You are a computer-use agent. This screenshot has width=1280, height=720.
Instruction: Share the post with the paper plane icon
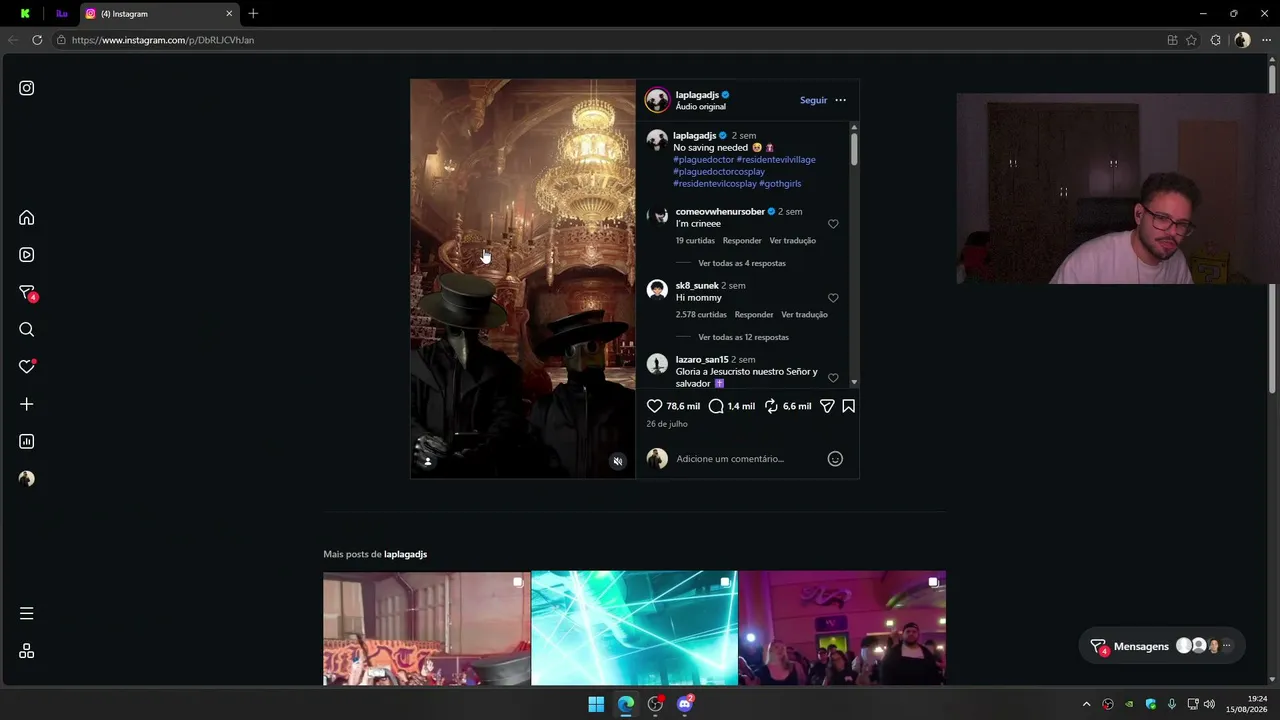point(827,406)
